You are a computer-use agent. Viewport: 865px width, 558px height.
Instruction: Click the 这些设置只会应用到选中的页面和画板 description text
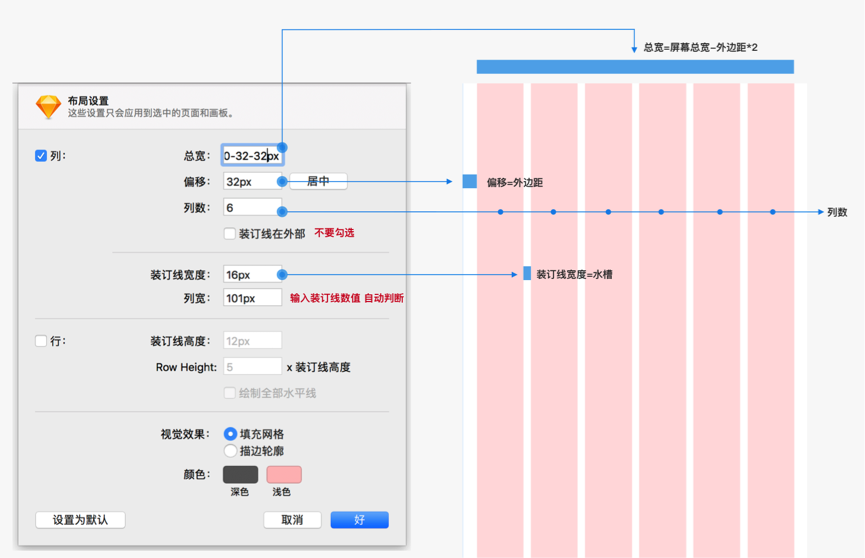pyautogui.click(x=152, y=113)
